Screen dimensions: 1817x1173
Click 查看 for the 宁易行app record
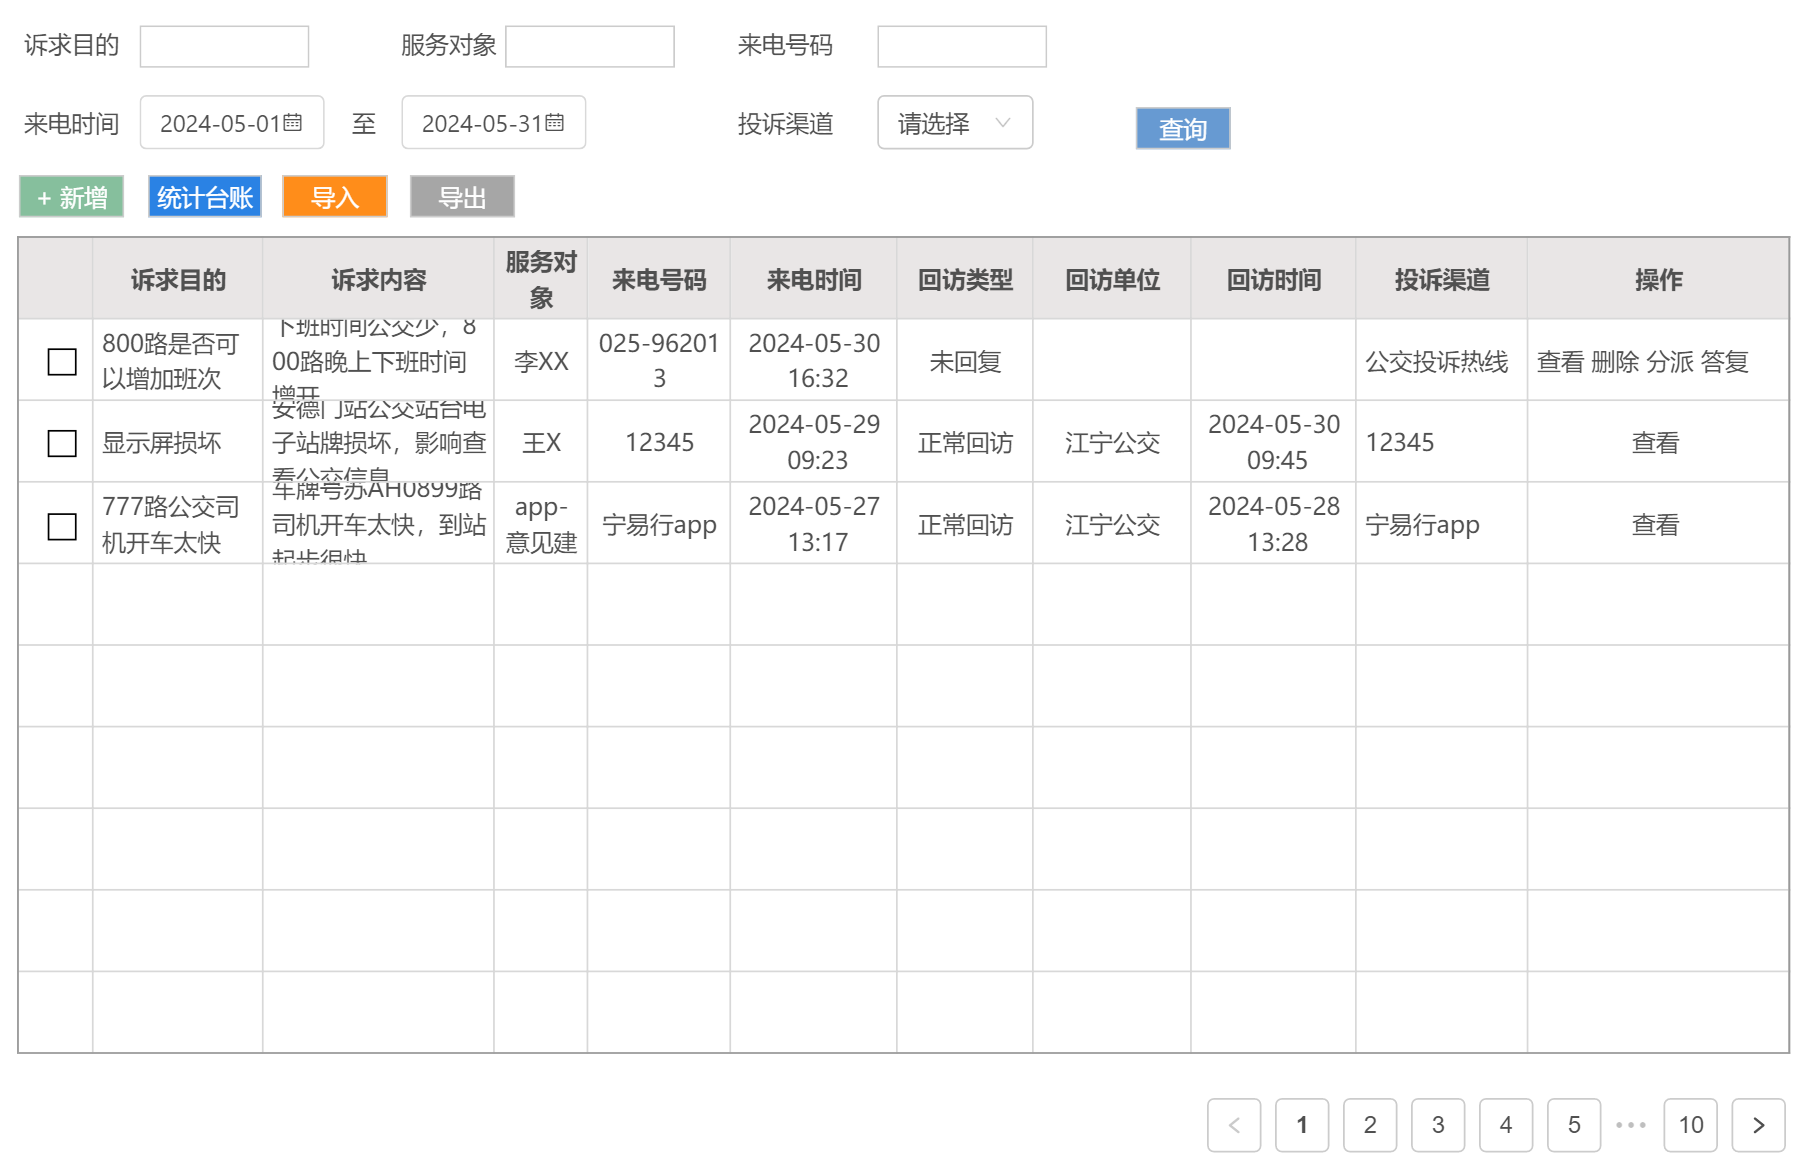click(x=1656, y=525)
